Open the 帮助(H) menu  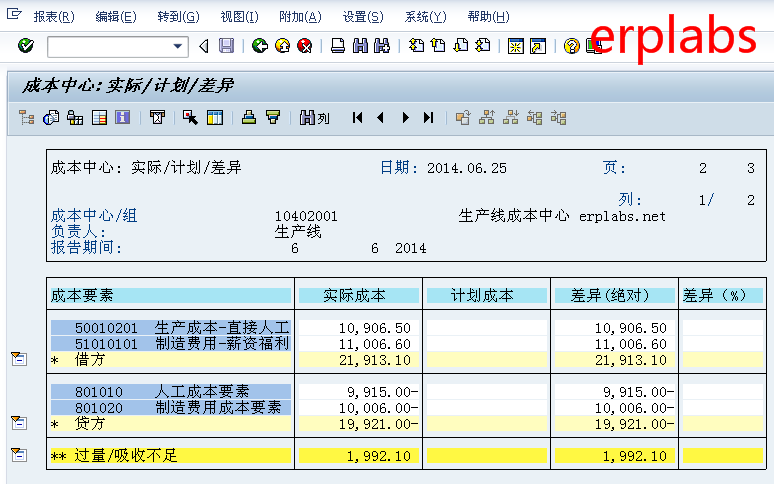click(489, 17)
